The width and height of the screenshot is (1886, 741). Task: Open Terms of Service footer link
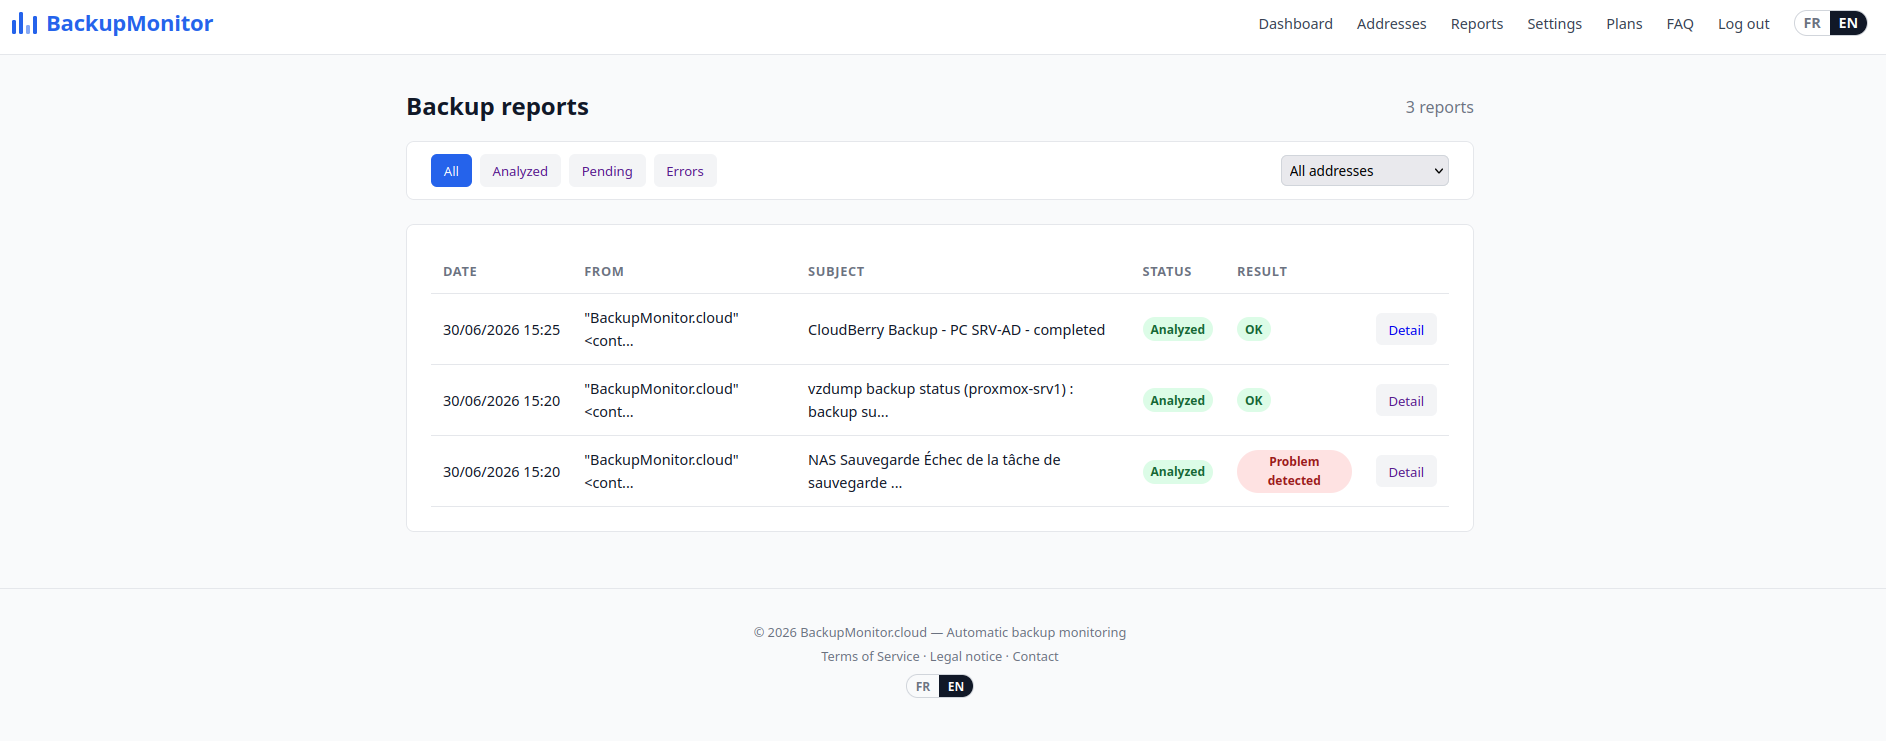(x=870, y=657)
